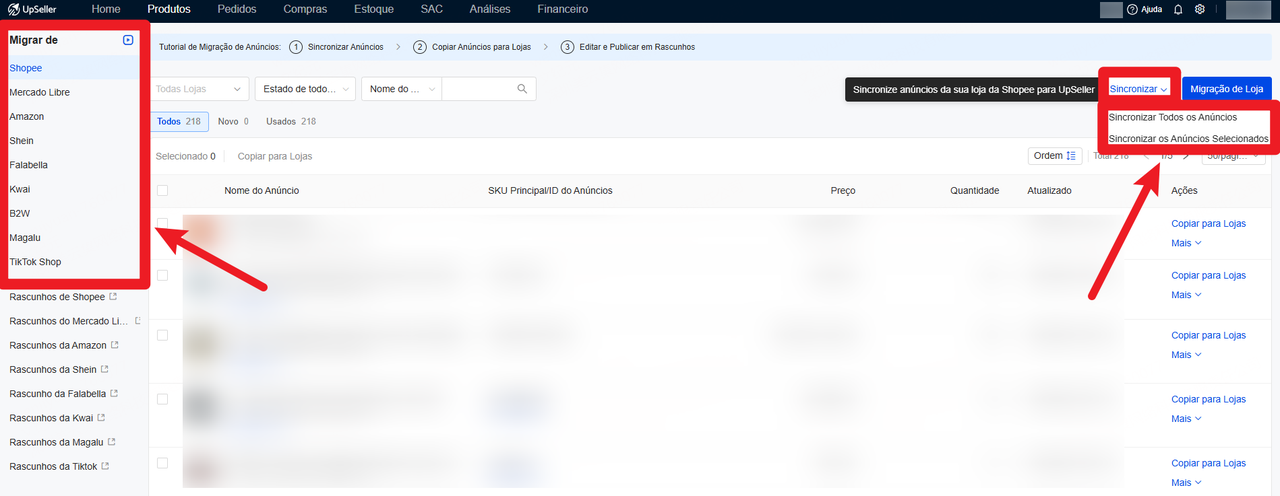This screenshot has height=496, width=1280.
Task: Tick the second listing row checkbox
Action: pyautogui.click(x=162, y=275)
